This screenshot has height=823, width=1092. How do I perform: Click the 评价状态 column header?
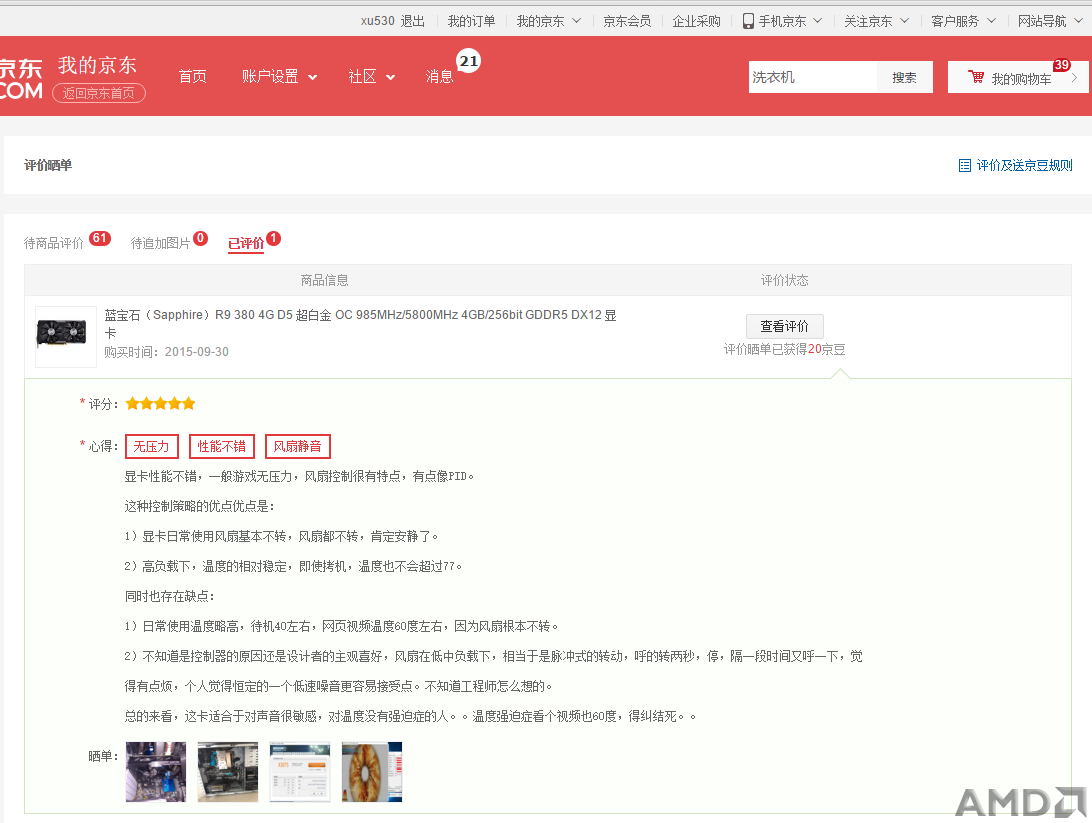784,281
